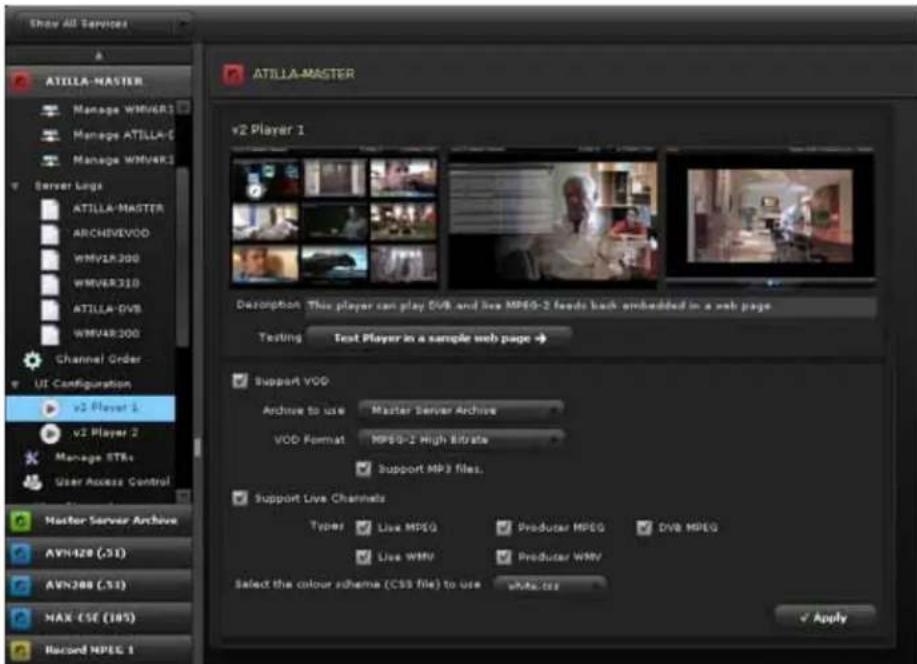The height and width of the screenshot is (664, 917).
Task: Click the v2 Player 2 play icon
Action: pos(50,434)
